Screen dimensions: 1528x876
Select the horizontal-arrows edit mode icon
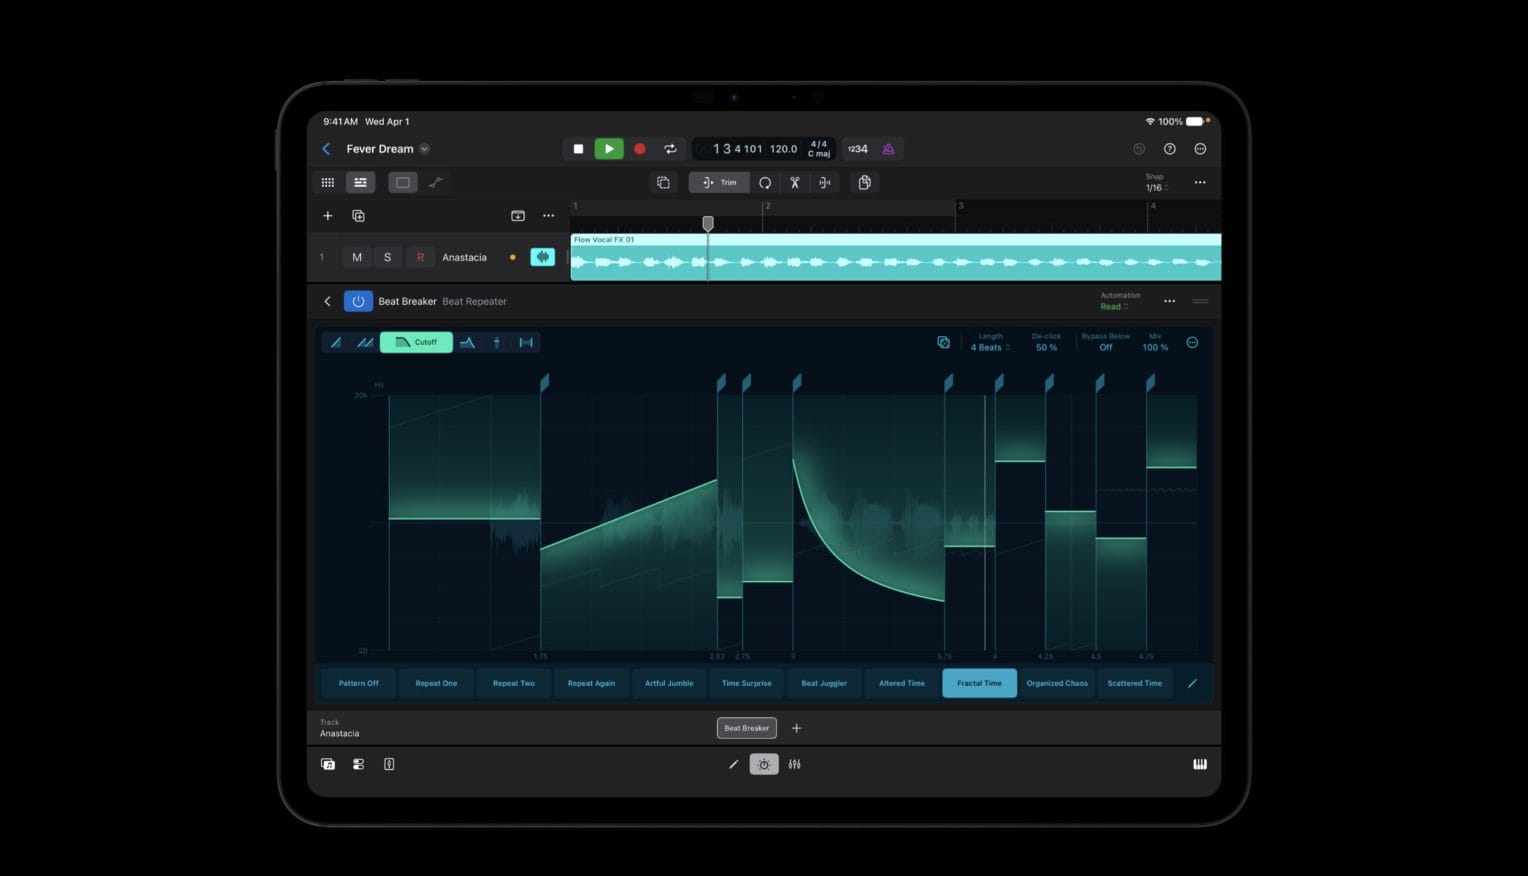[x=526, y=342]
